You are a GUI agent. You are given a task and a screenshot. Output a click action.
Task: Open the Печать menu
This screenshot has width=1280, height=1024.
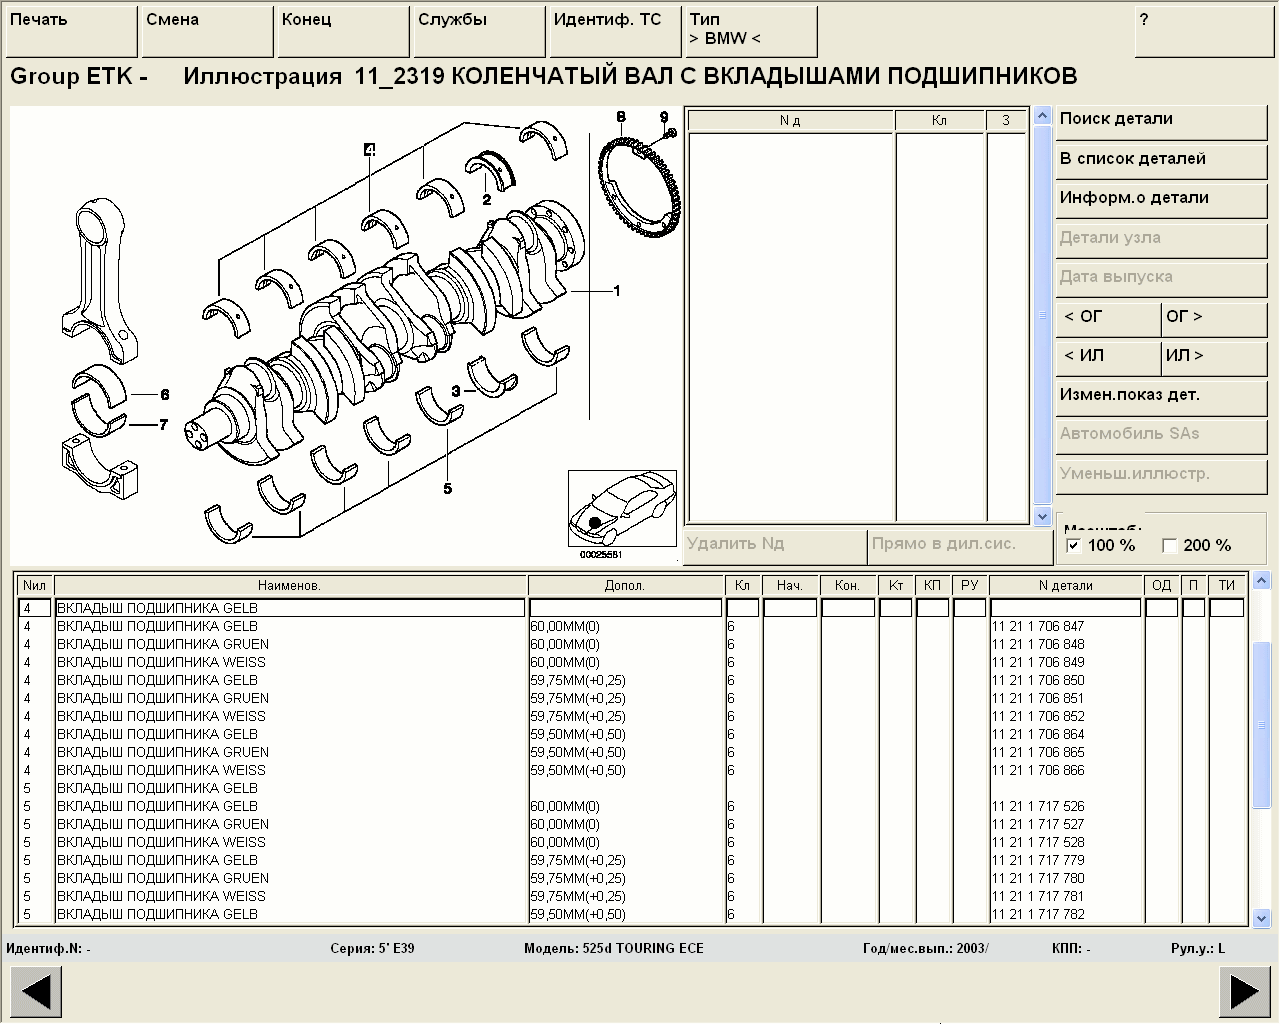coord(71,31)
